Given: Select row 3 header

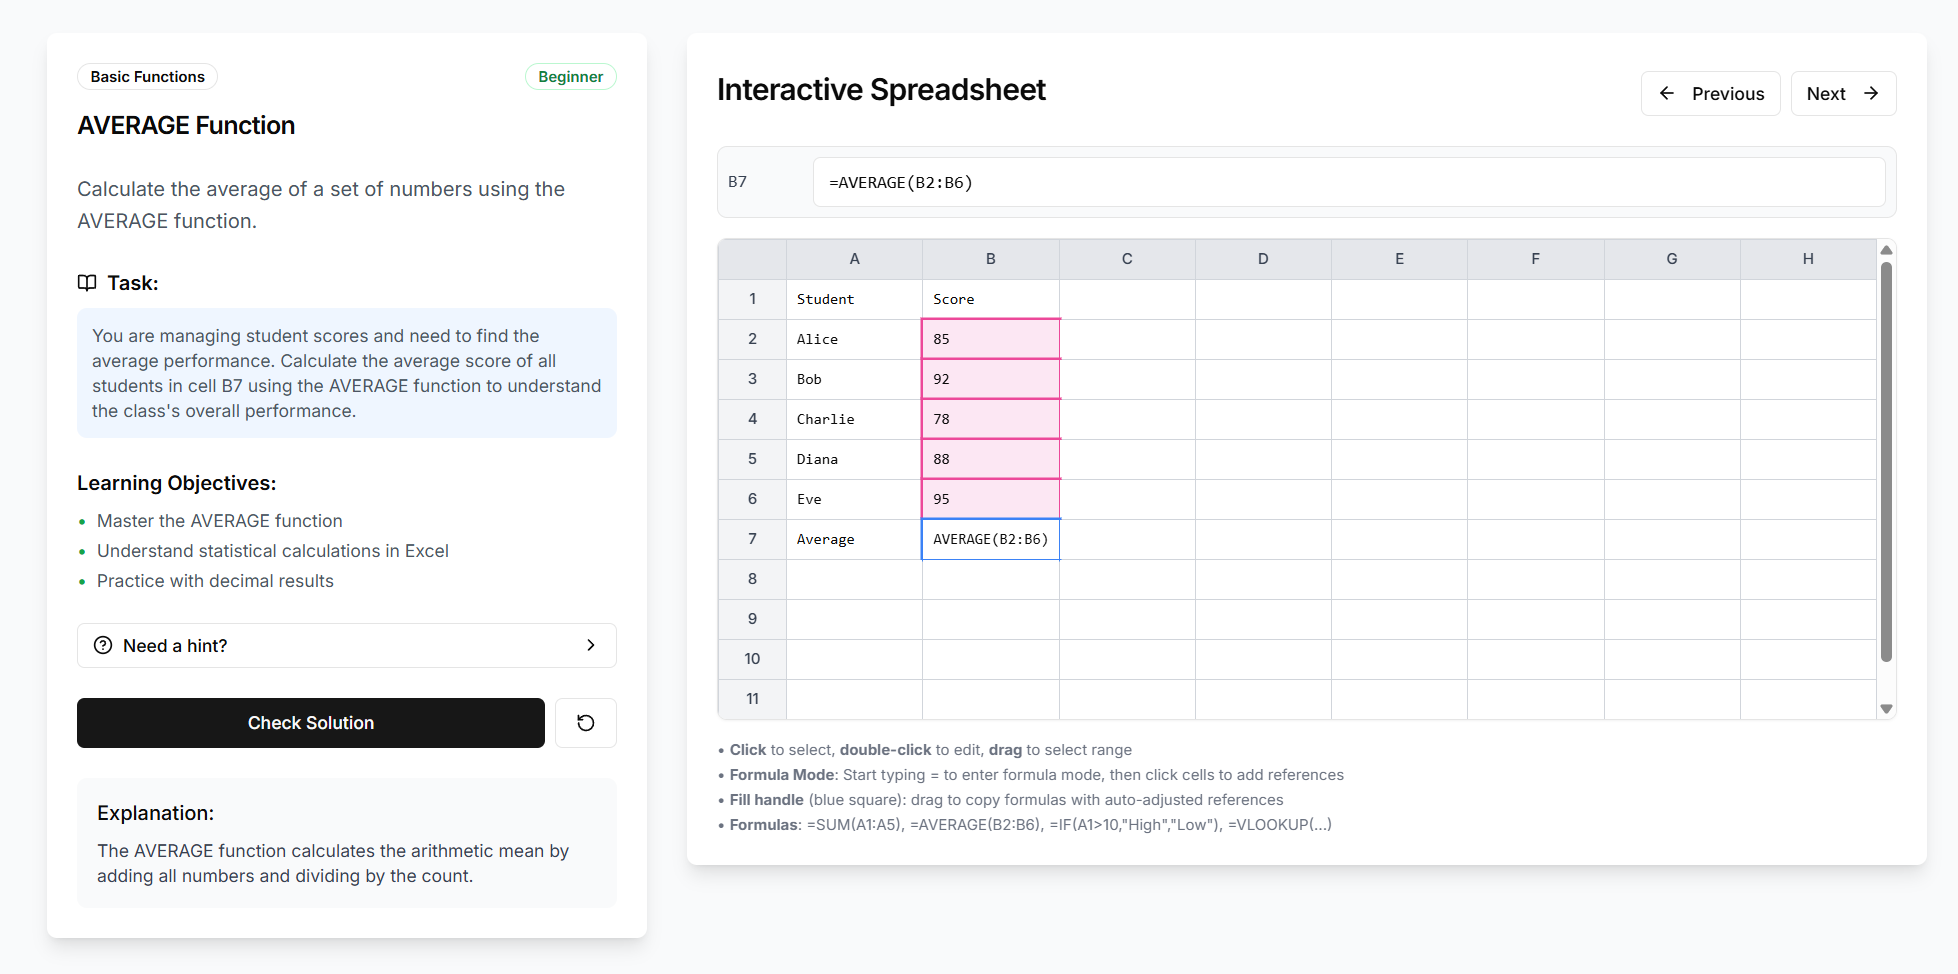Looking at the screenshot, I should click(752, 379).
